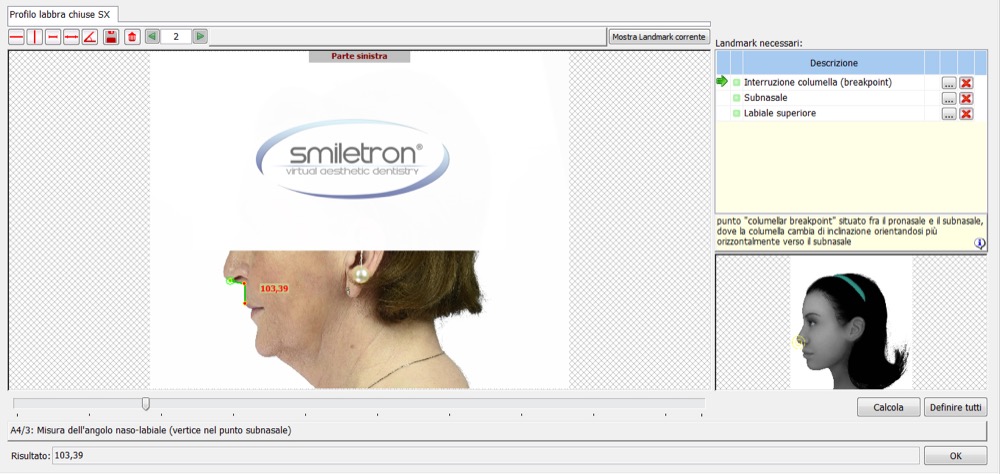
Task: Click the female head reference thumbnail
Action: tap(851, 323)
